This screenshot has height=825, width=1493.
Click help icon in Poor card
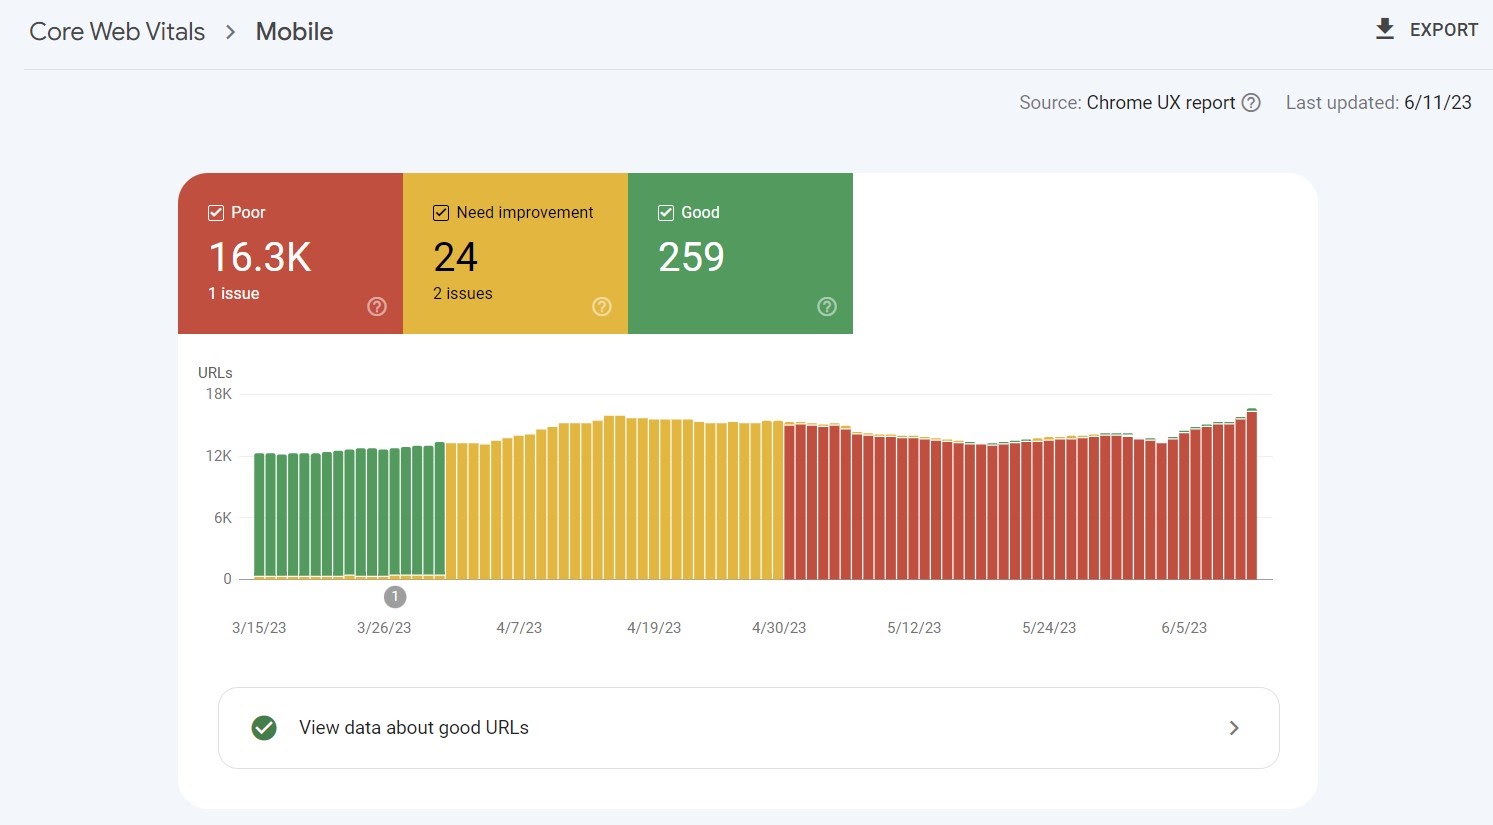(377, 307)
